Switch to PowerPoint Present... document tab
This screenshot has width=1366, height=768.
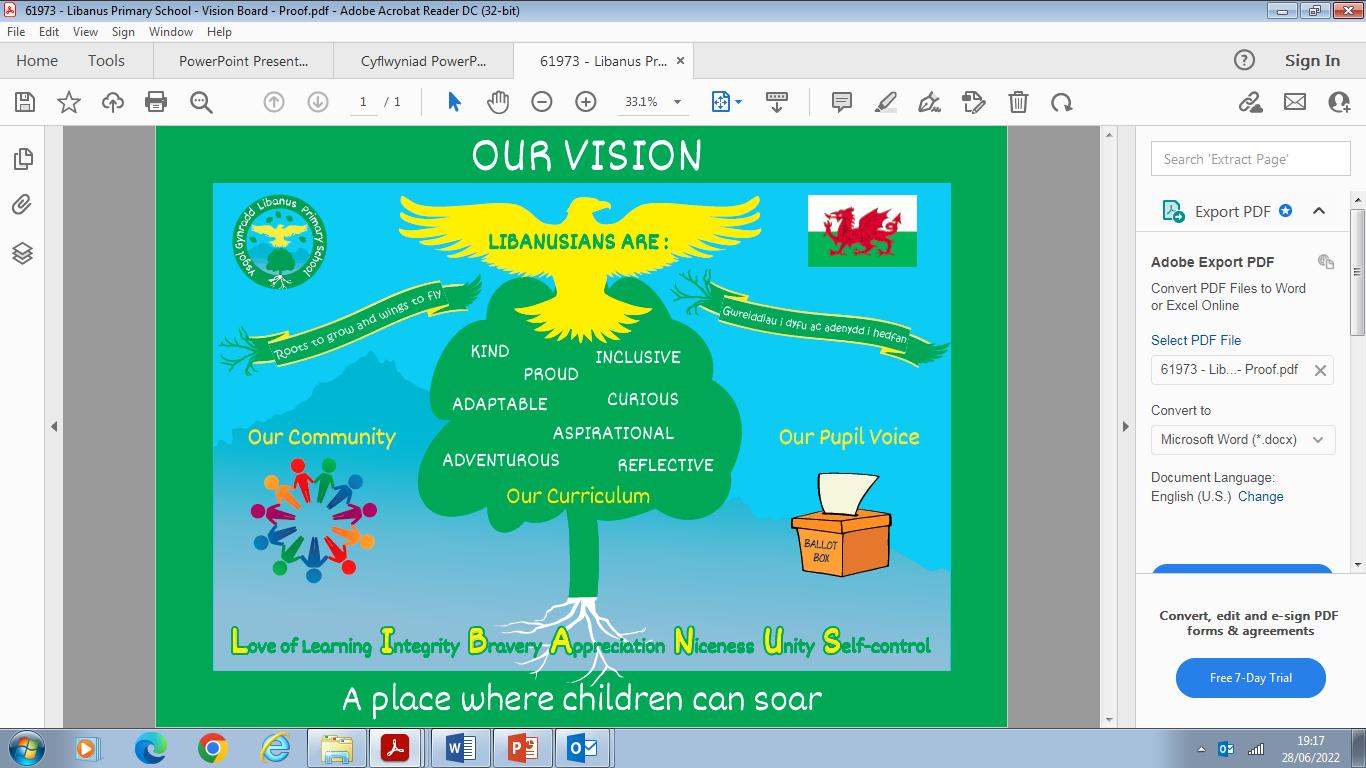pyautogui.click(x=243, y=61)
